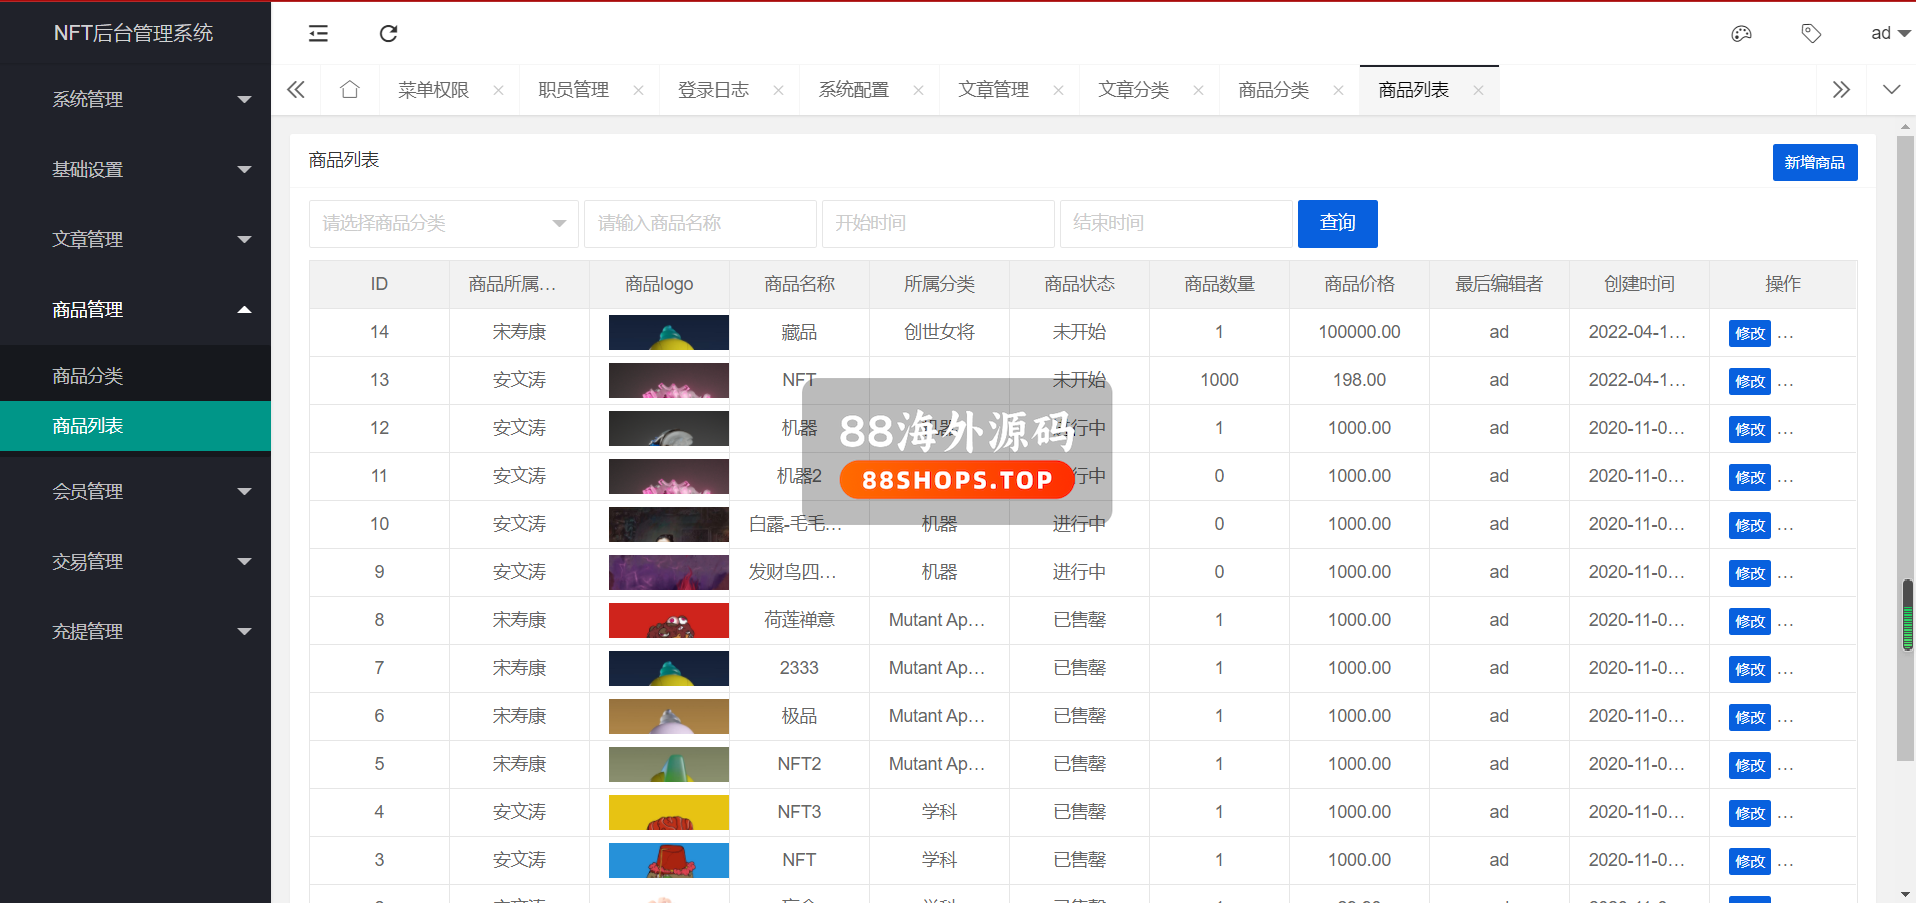Open the 请选择商品分类 dropdown

[443, 224]
